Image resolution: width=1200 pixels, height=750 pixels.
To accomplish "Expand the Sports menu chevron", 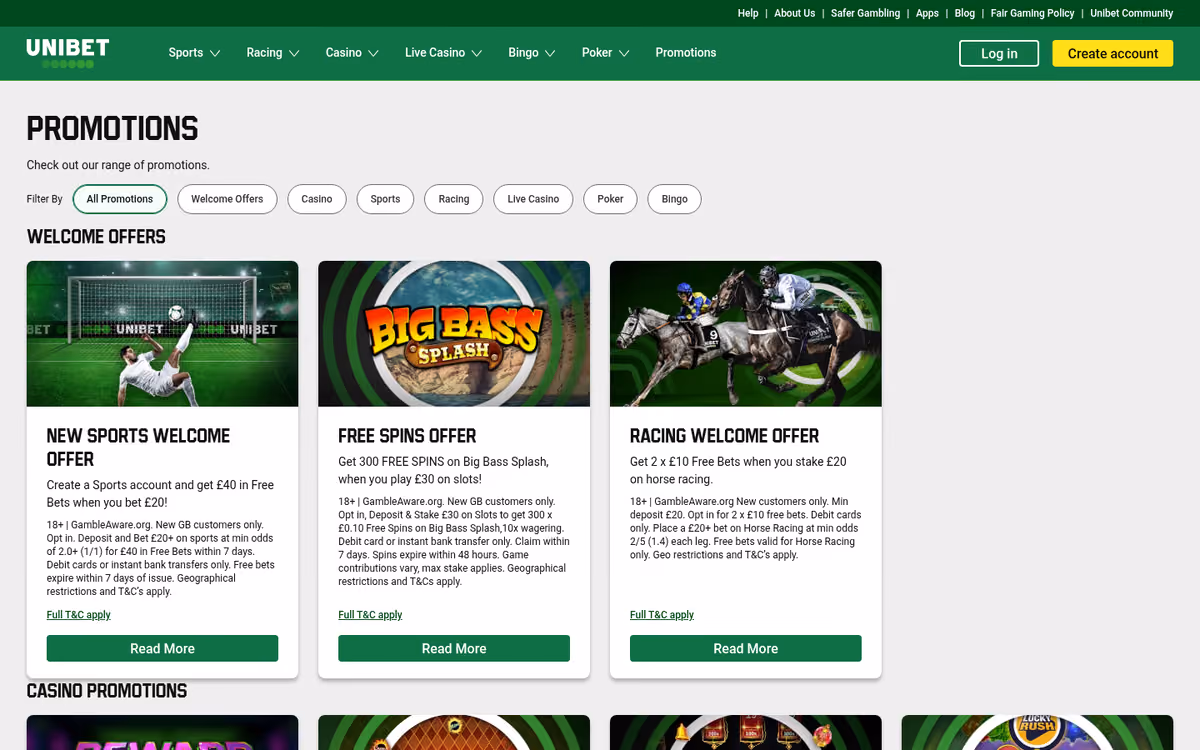I will tap(215, 53).
